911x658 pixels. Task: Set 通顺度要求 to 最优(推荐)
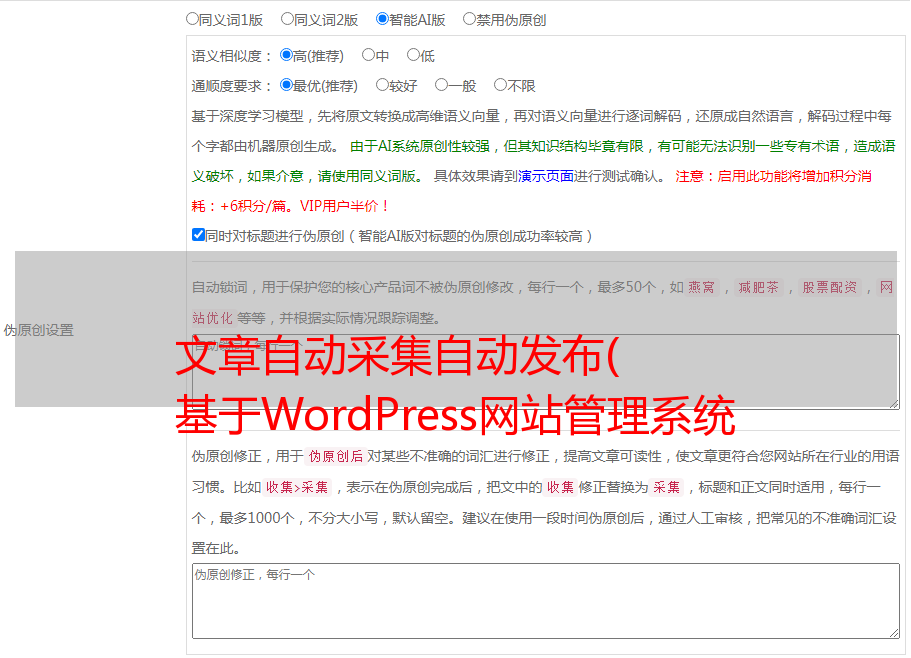click(286, 85)
